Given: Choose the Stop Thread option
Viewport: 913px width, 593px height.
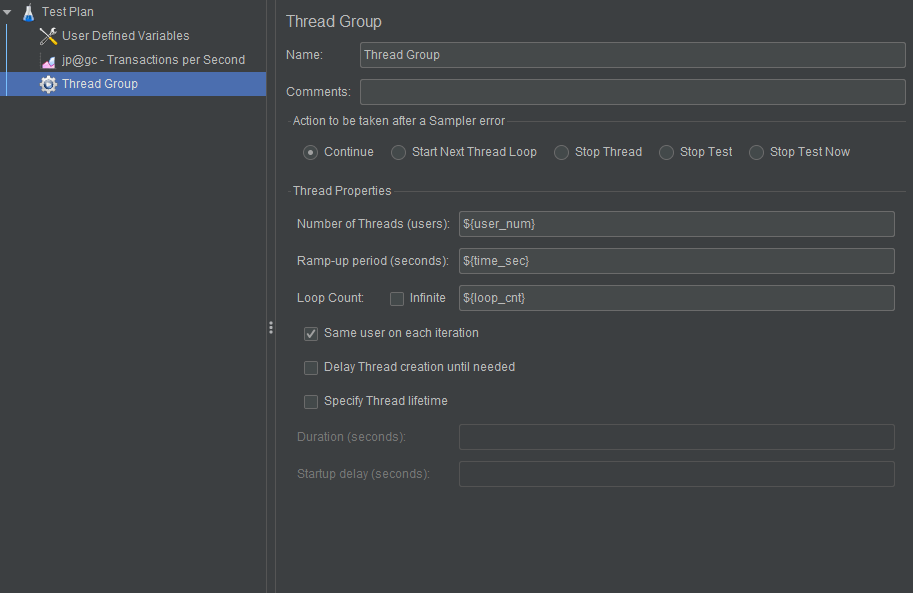Looking at the screenshot, I should point(561,153).
